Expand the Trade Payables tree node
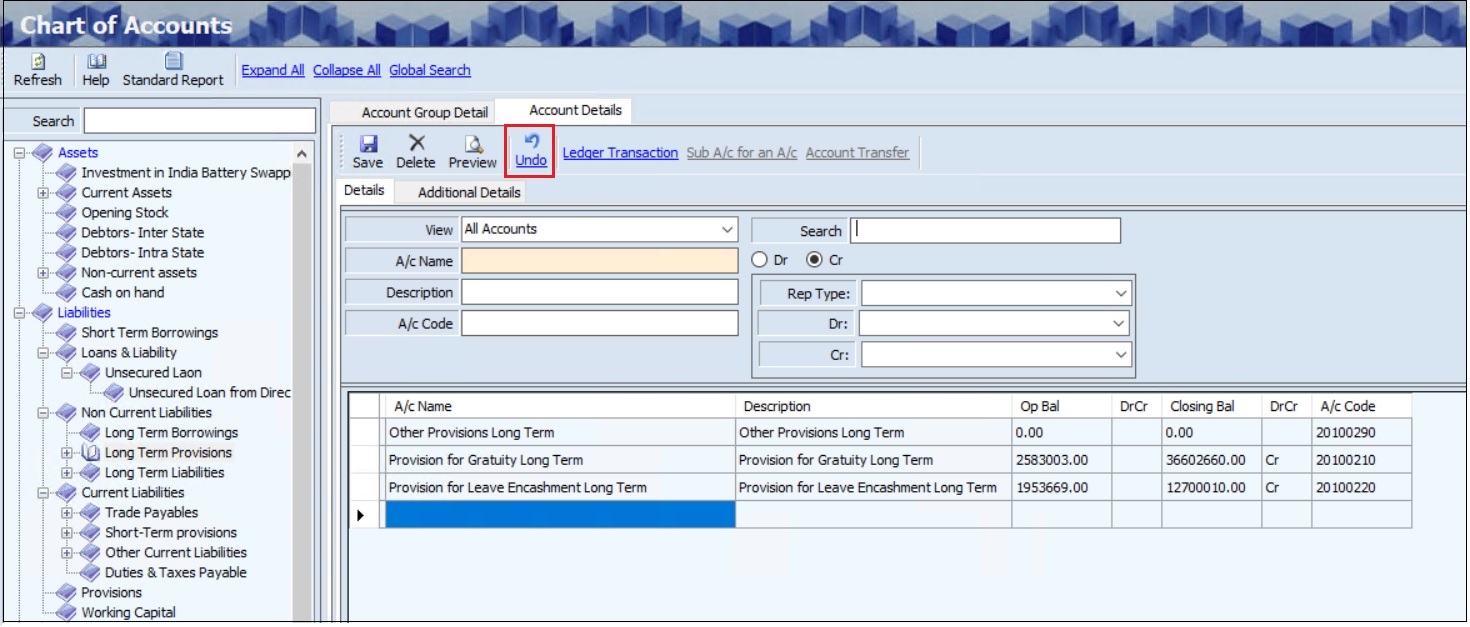 click(x=67, y=513)
